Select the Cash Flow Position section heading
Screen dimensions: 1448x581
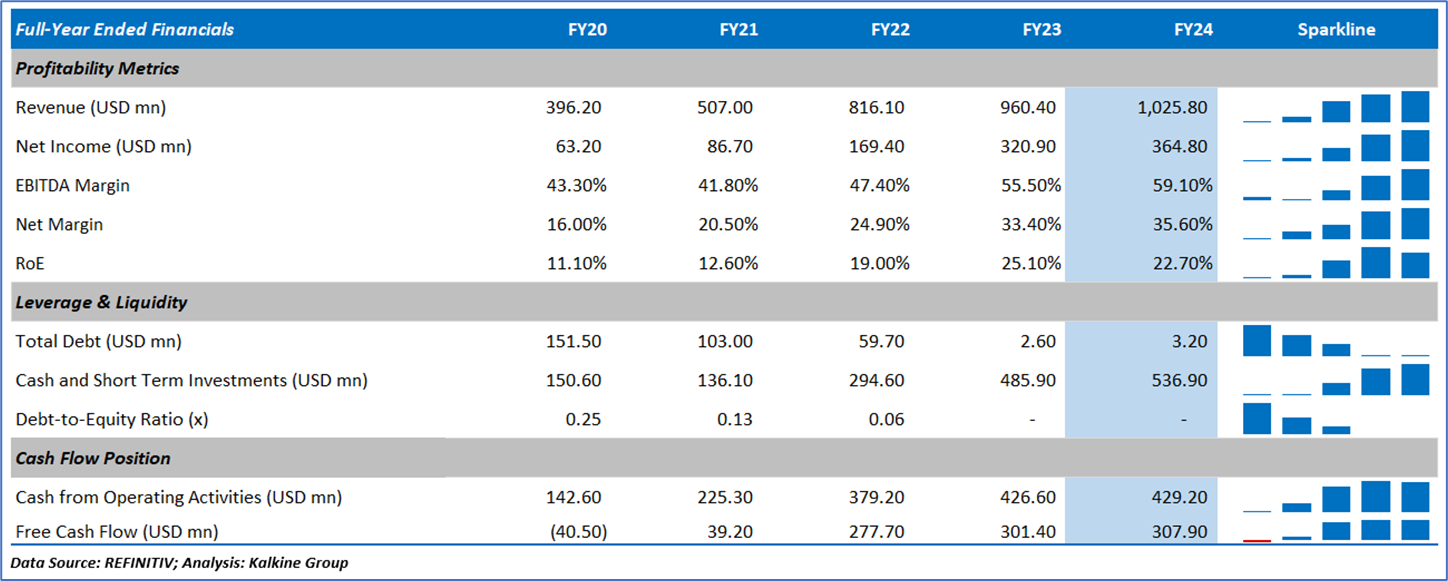click(x=93, y=458)
